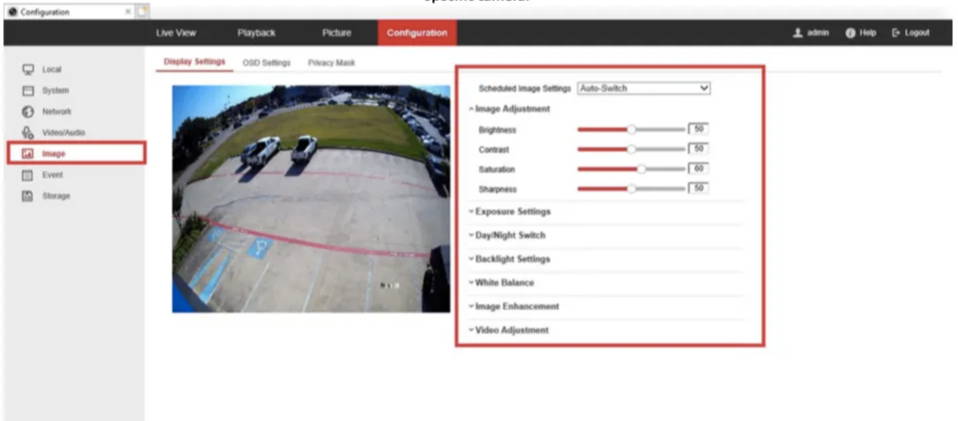The height and width of the screenshot is (421, 958).
Task: Click the Brightness value field
Action: pos(699,129)
